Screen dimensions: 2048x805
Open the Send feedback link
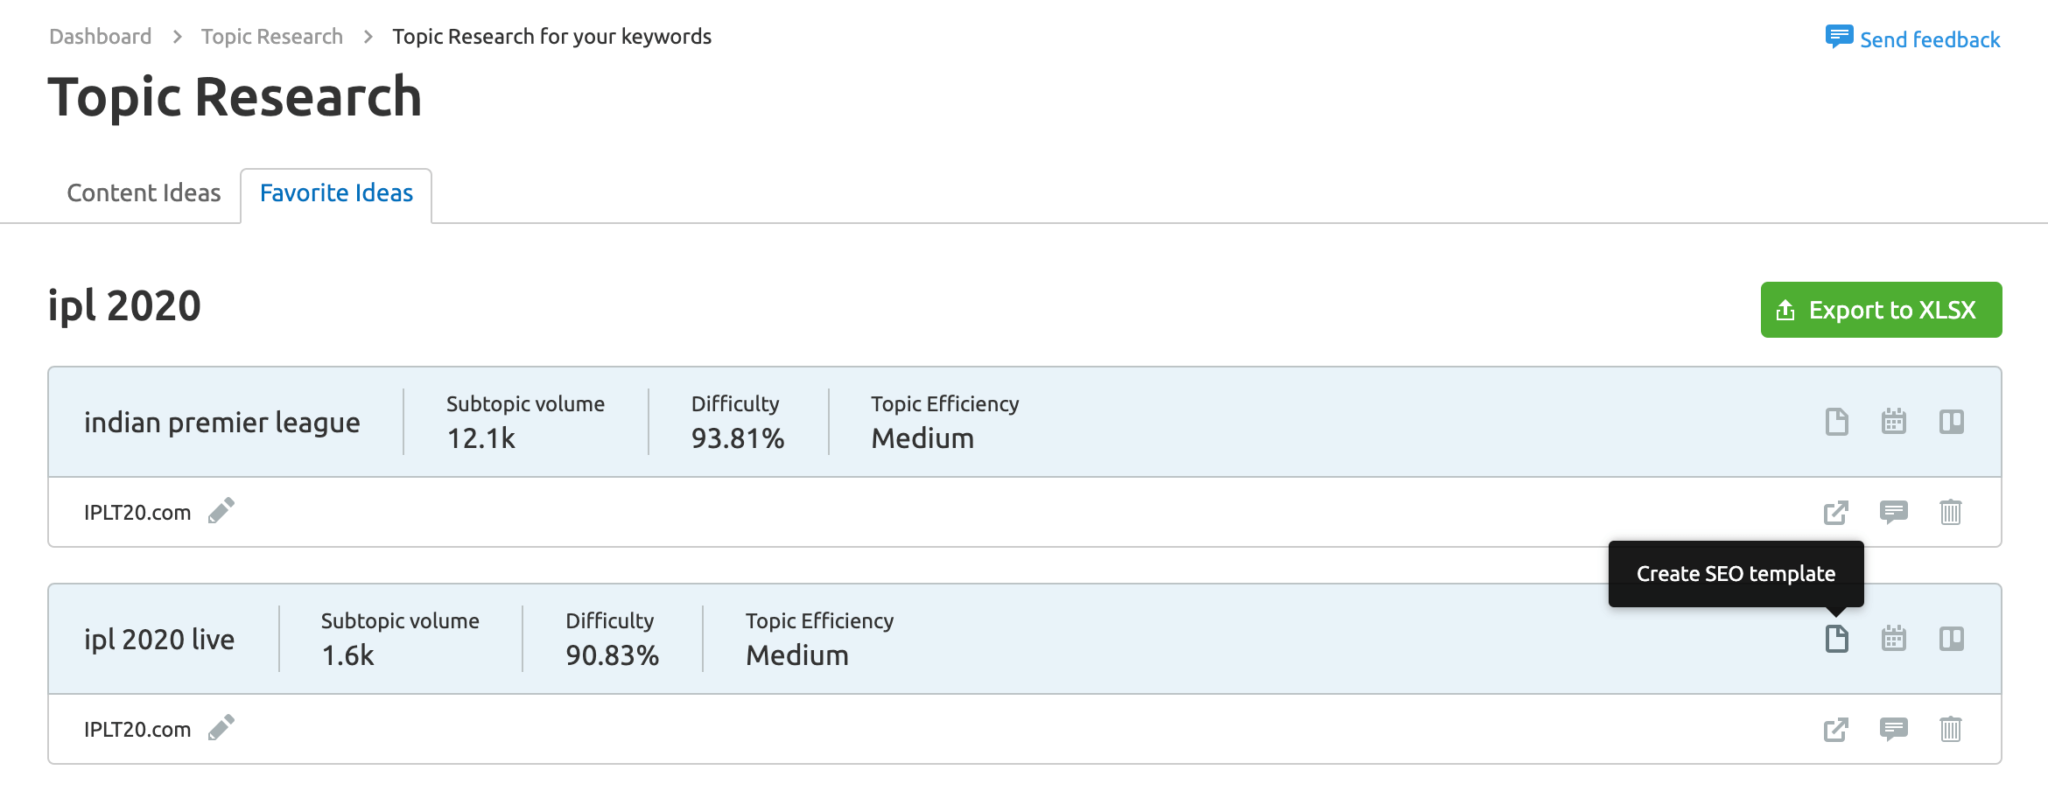(1912, 39)
